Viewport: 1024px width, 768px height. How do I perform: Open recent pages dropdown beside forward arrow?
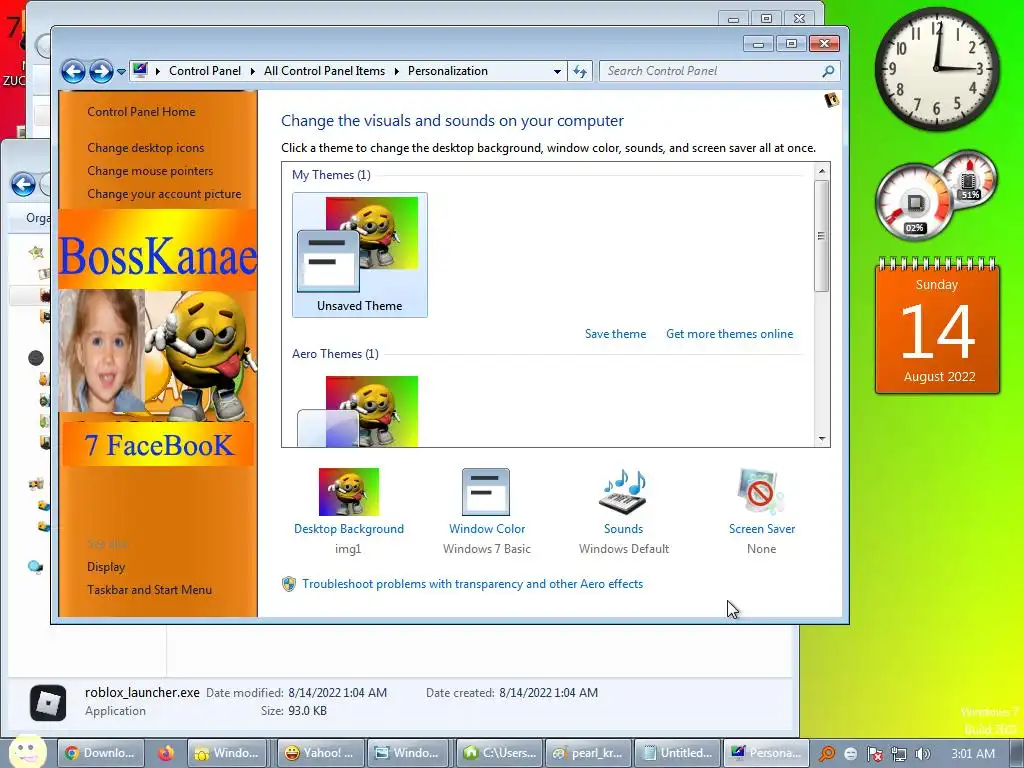[121, 72]
